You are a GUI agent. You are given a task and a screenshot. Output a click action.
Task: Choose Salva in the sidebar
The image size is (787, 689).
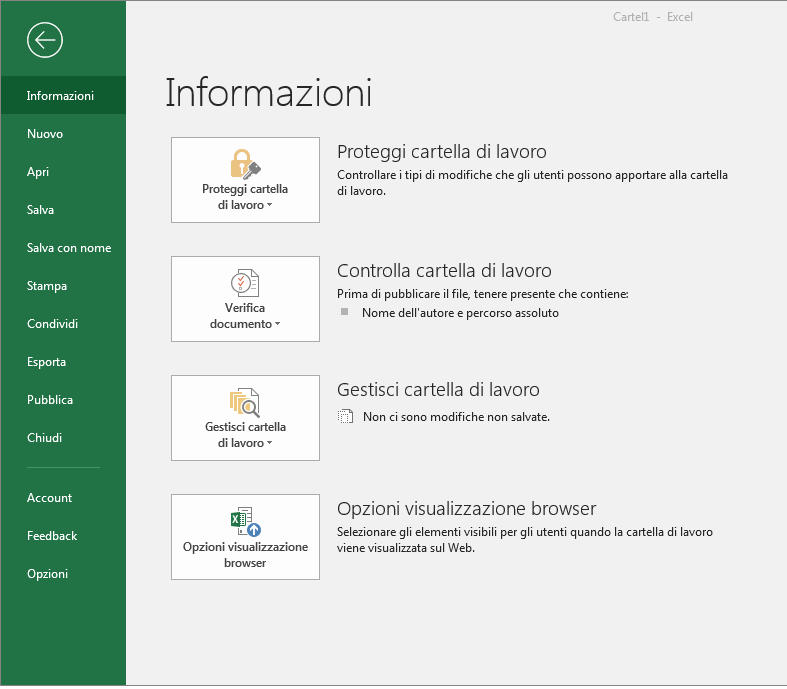click(63, 210)
